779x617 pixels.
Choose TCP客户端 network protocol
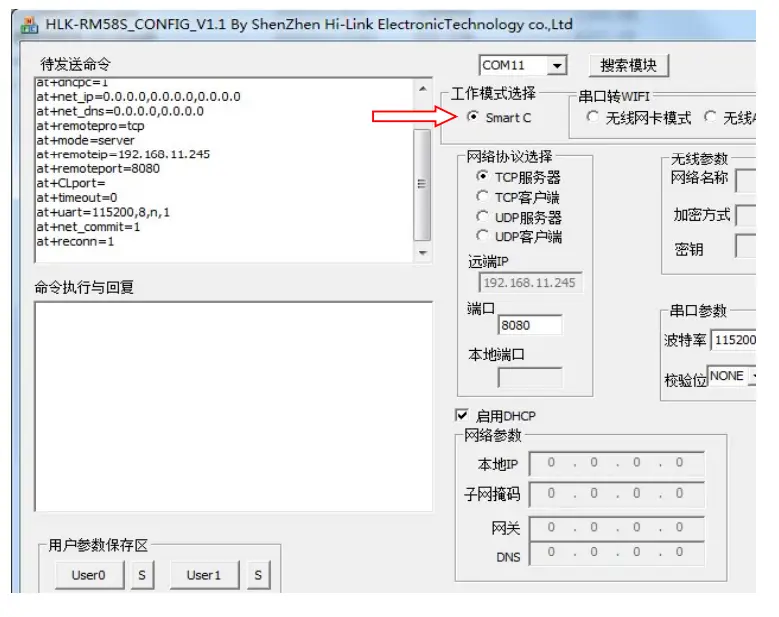[482, 197]
